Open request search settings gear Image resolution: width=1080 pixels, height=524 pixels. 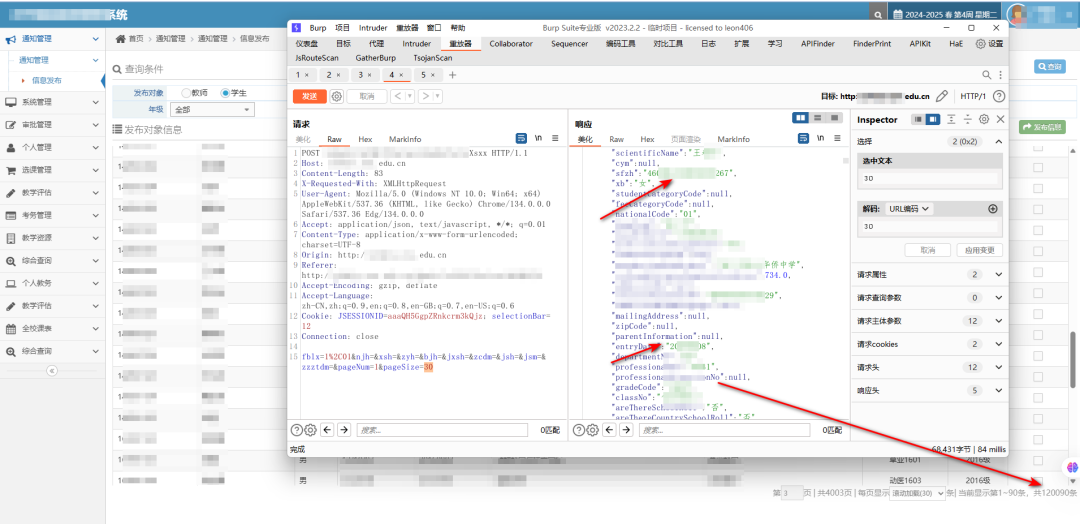(311, 430)
